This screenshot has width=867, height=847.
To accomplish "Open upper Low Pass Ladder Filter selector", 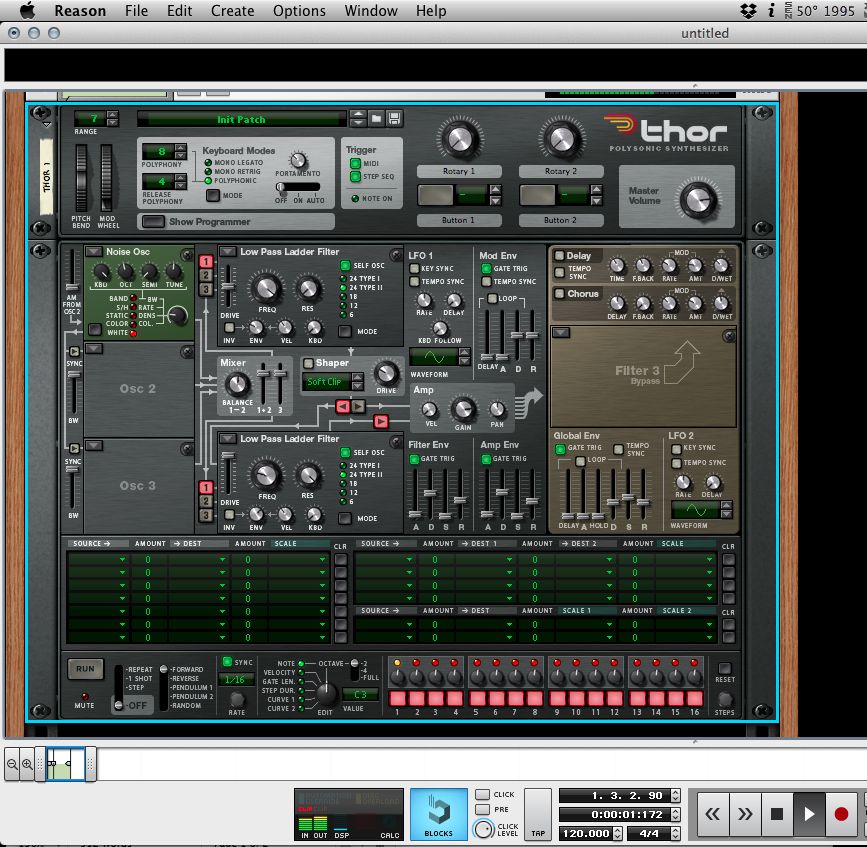I will coord(228,252).
